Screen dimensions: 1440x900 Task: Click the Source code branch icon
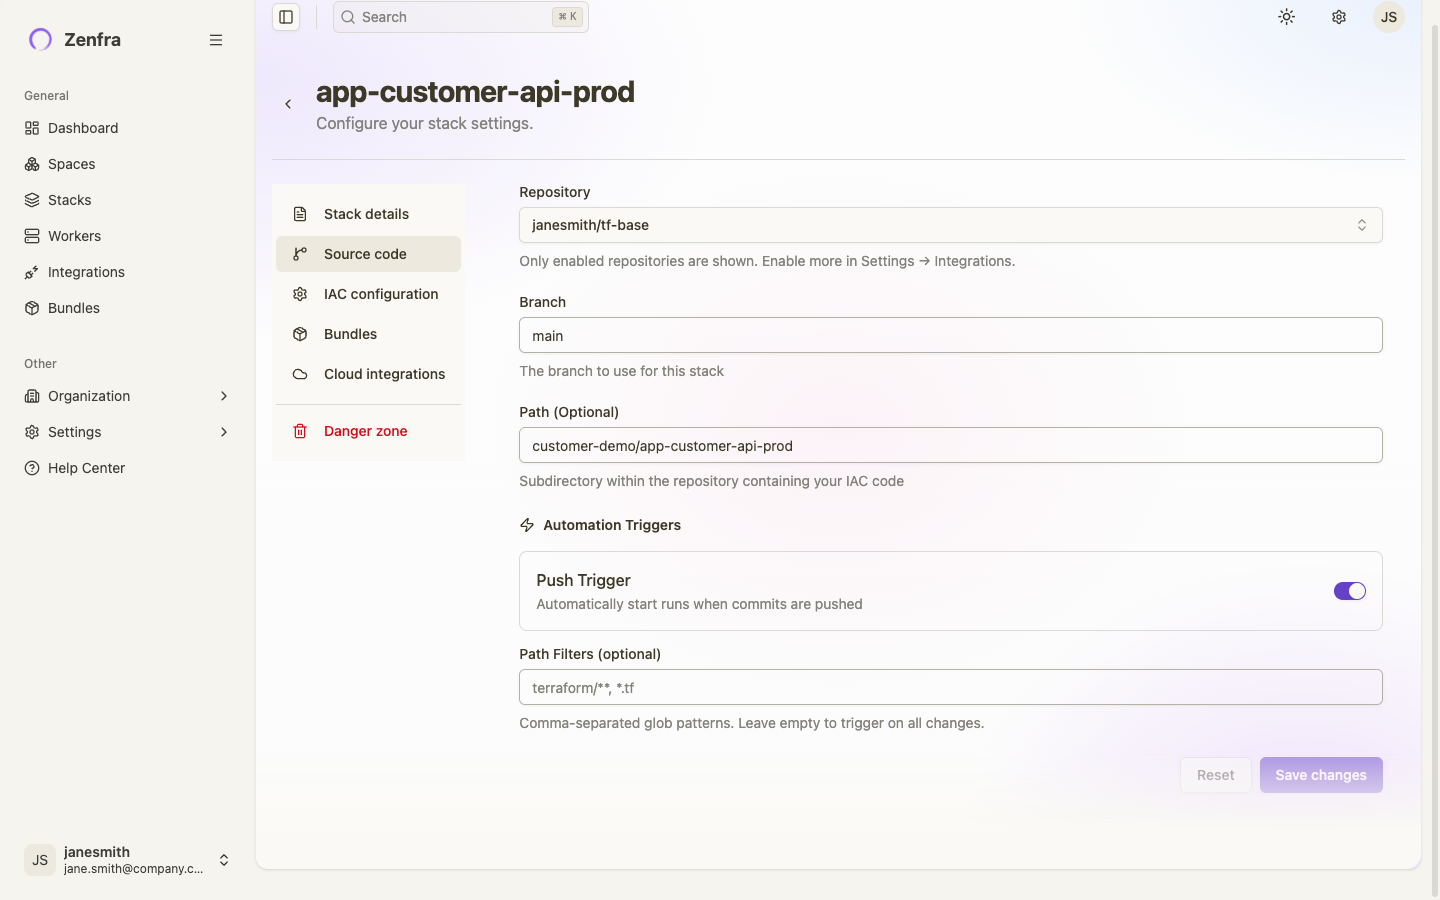[x=299, y=253]
